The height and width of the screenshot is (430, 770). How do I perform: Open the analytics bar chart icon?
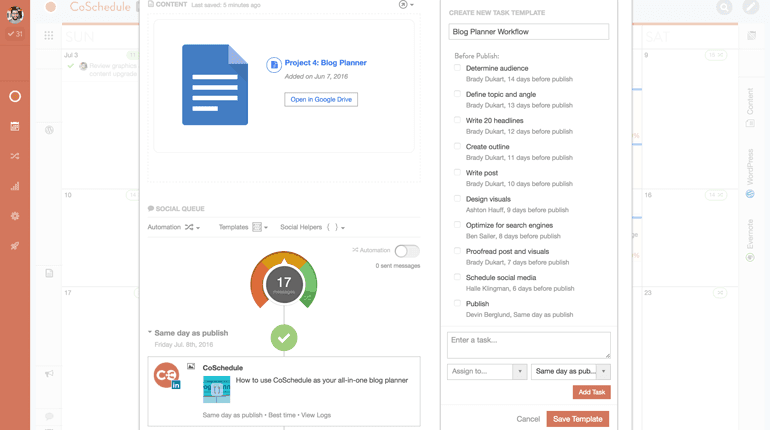15,186
